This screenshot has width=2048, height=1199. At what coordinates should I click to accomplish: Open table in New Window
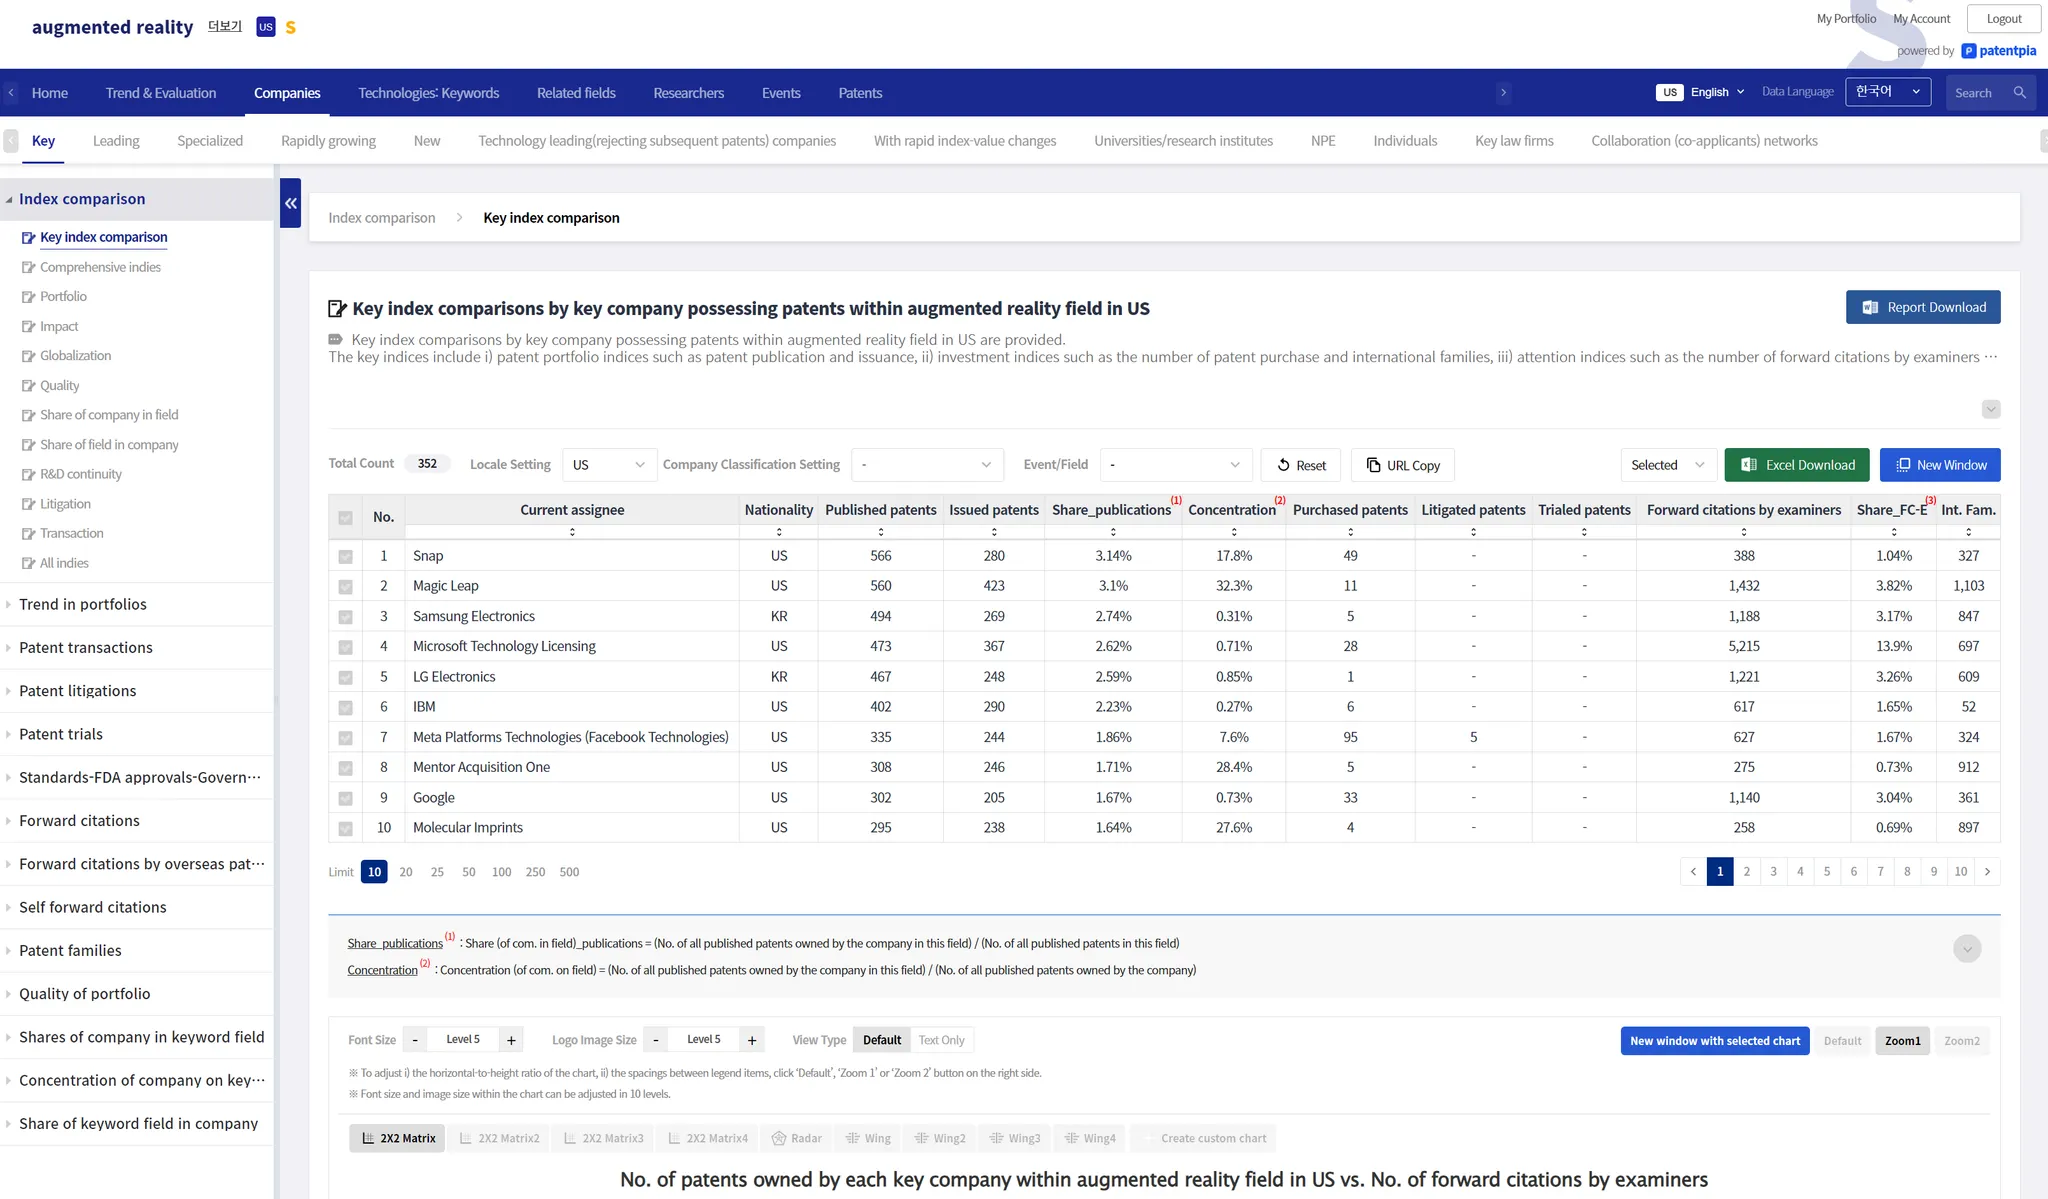pos(1939,465)
